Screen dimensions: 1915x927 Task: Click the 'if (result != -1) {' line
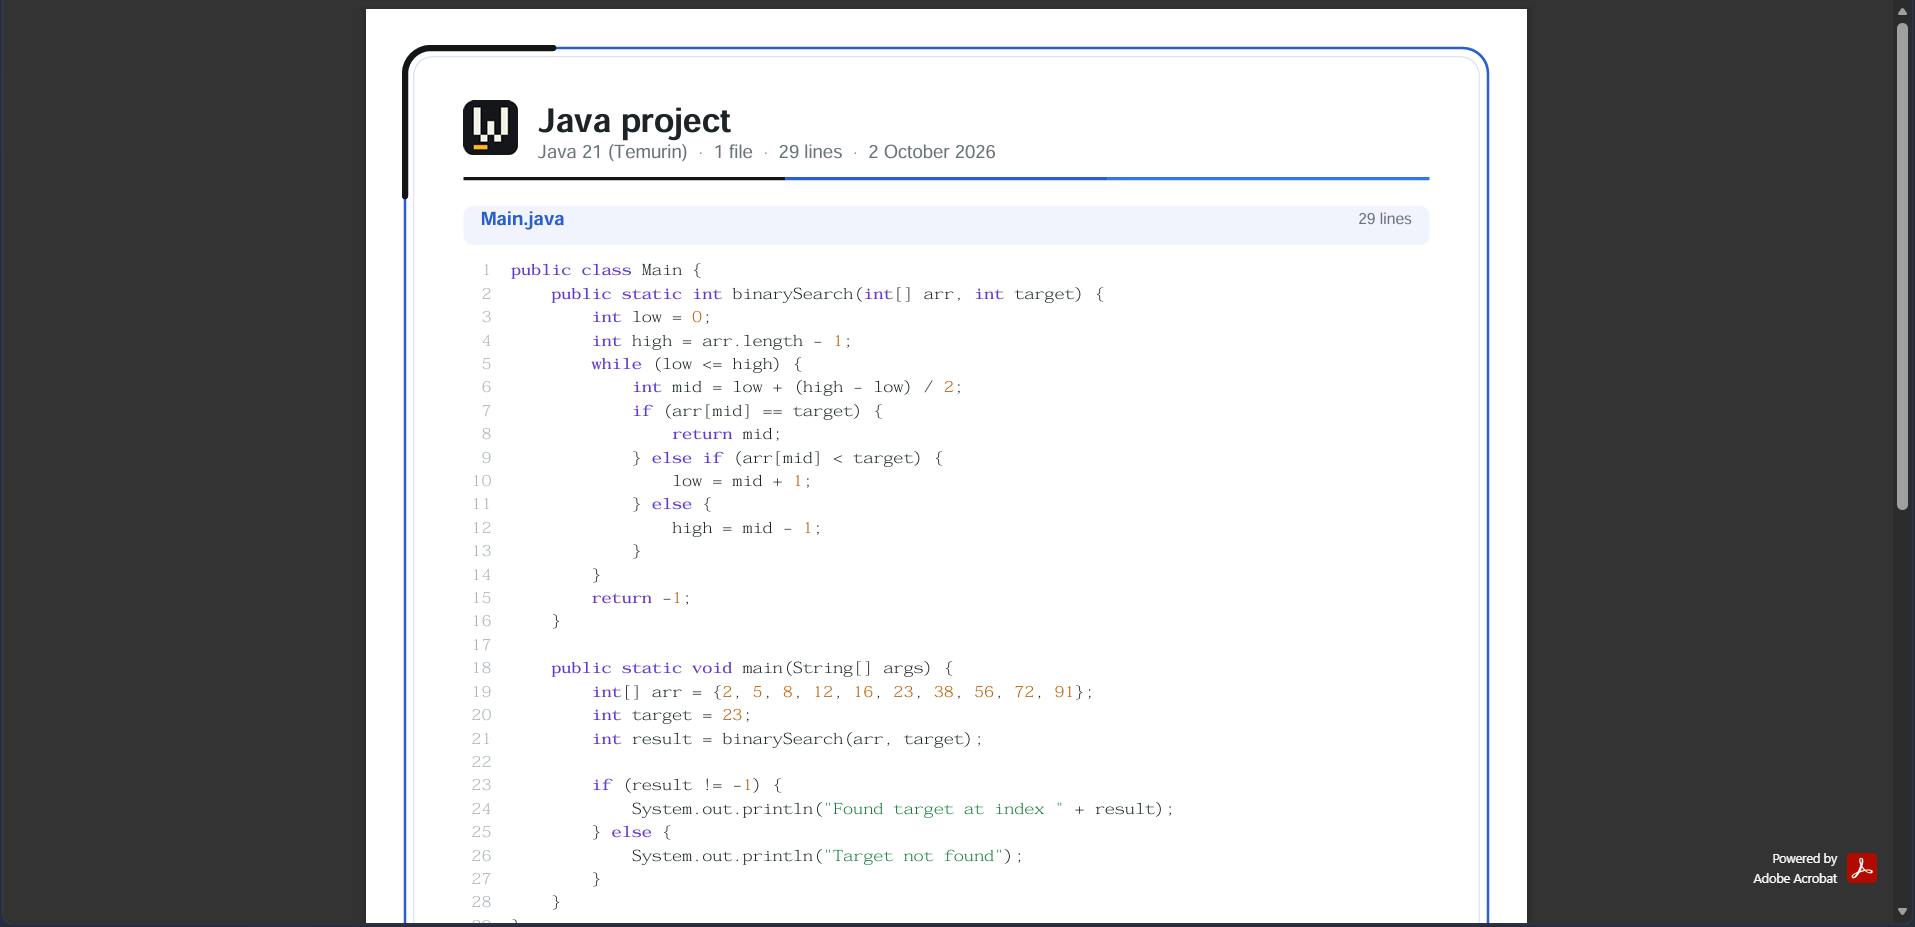point(686,785)
